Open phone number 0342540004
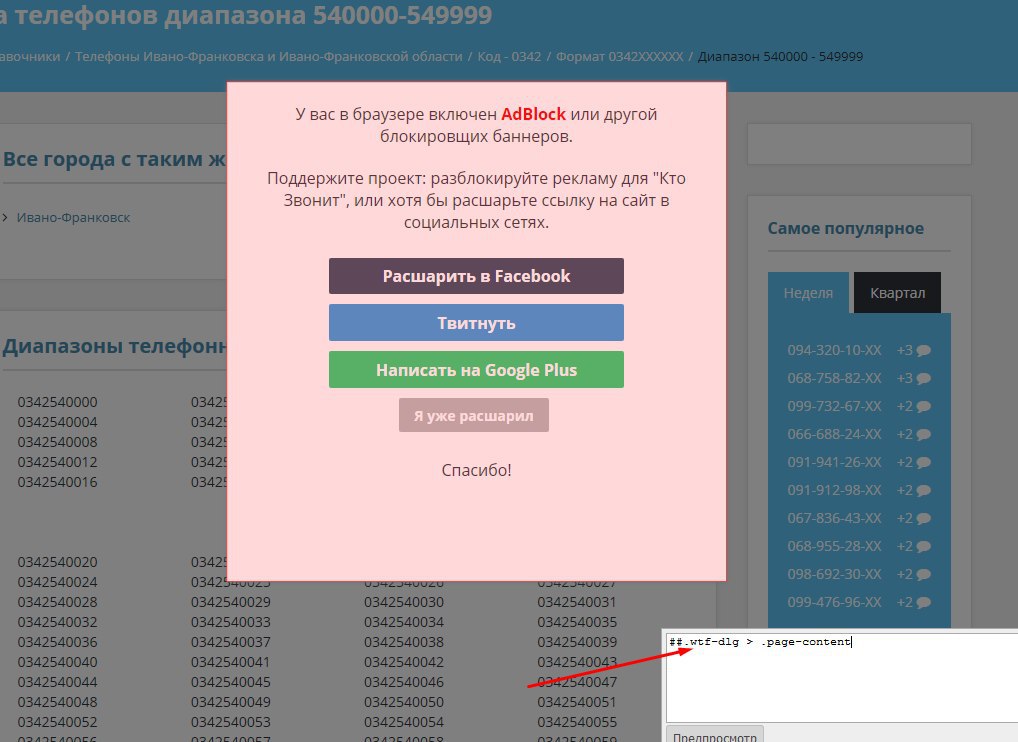Image resolution: width=1018 pixels, height=742 pixels. 57,422
